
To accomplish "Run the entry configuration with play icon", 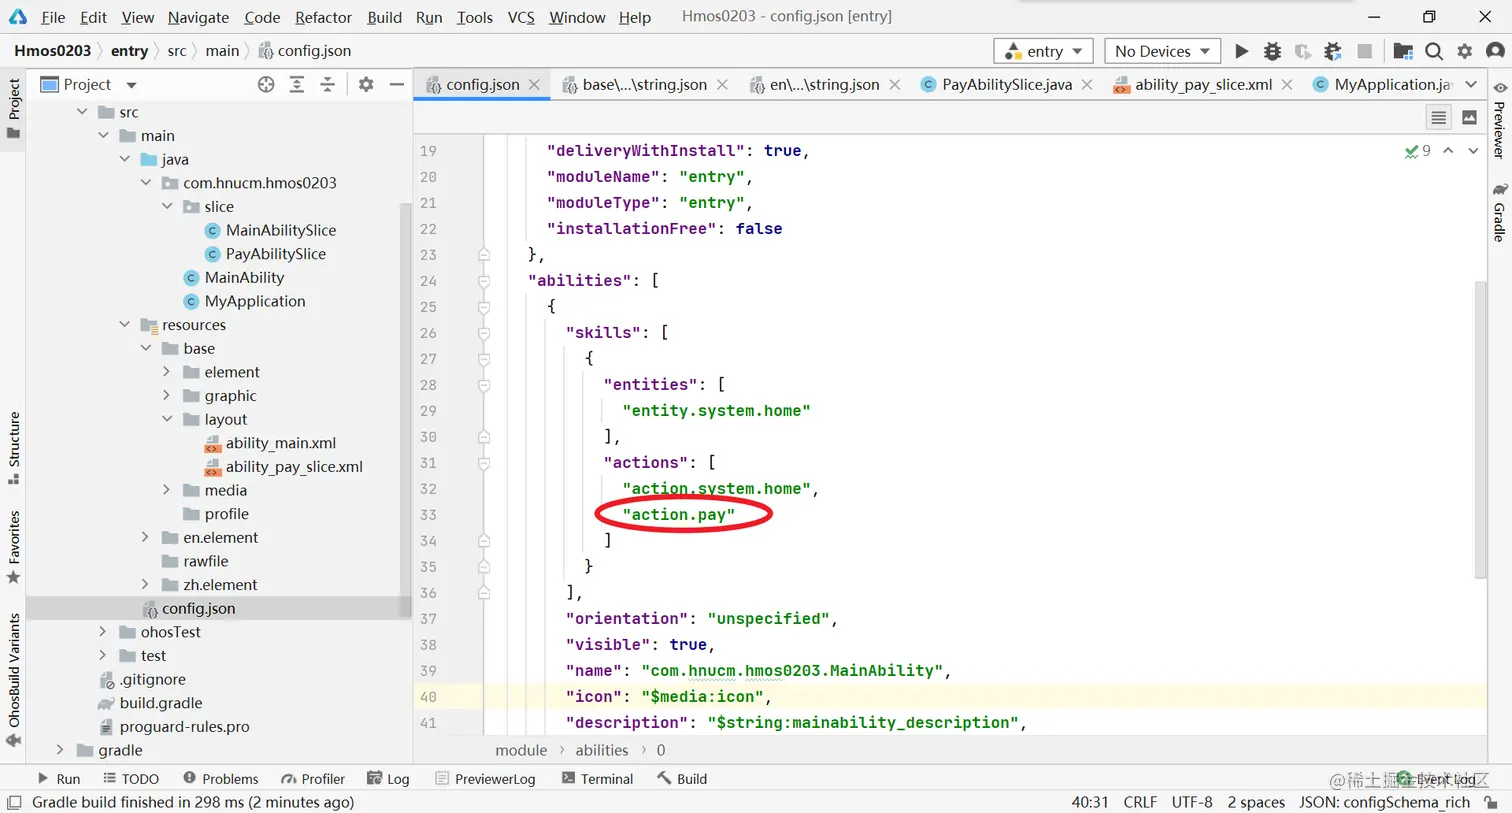I will [x=1241, y=51].
